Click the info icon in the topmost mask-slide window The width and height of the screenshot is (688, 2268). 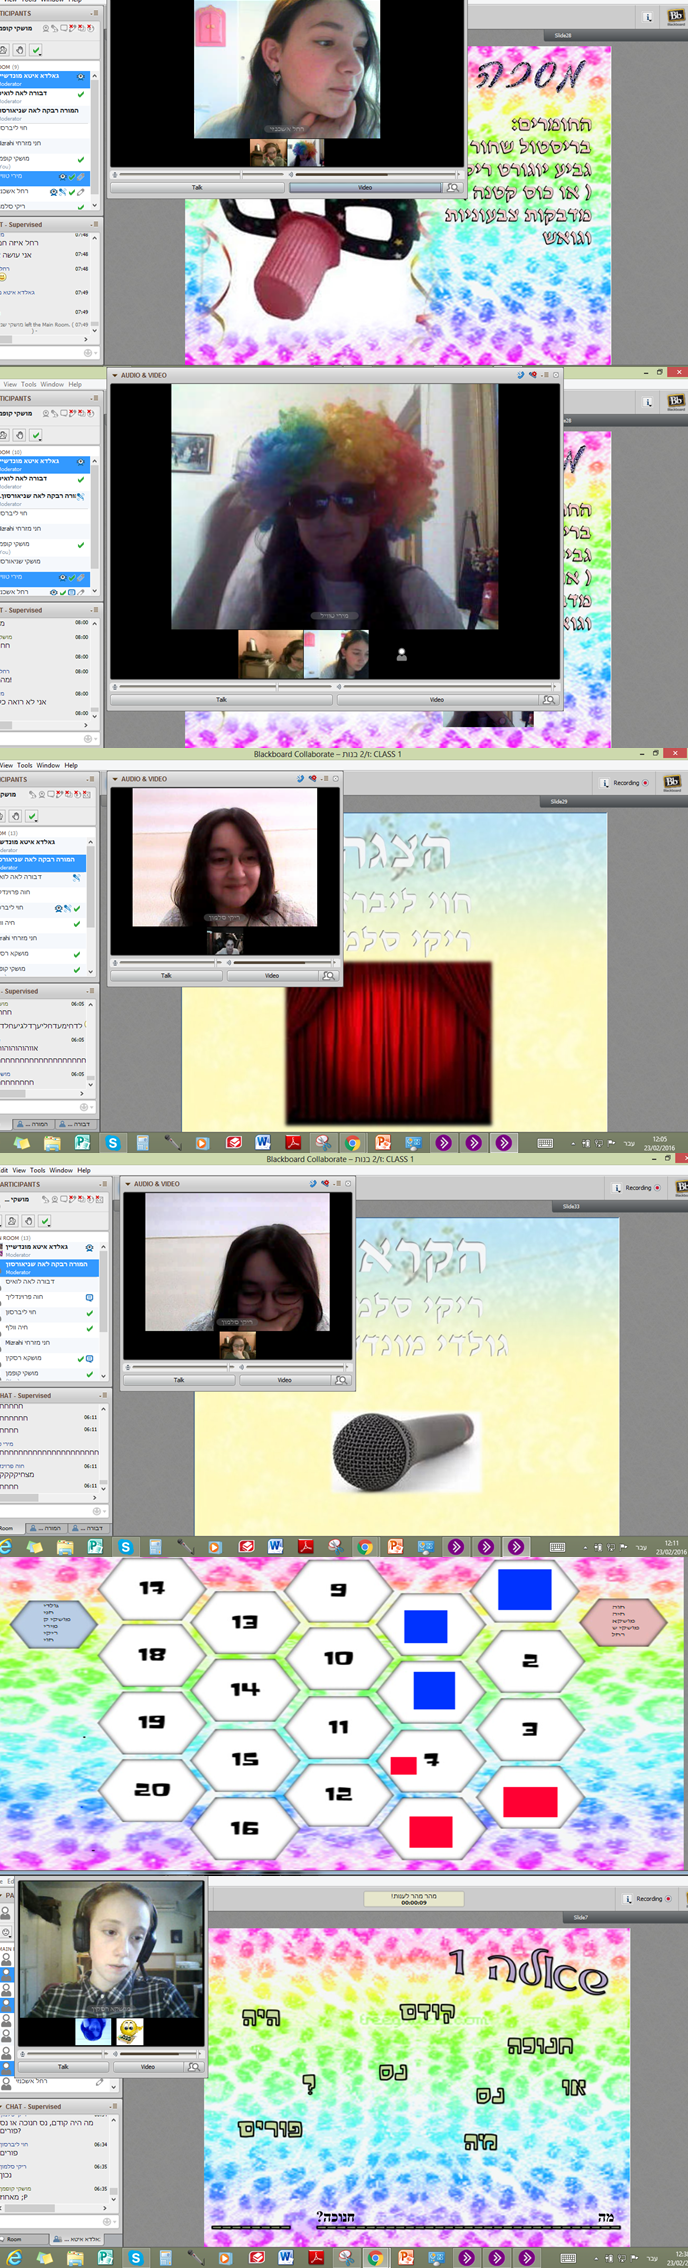coord(648,17)
